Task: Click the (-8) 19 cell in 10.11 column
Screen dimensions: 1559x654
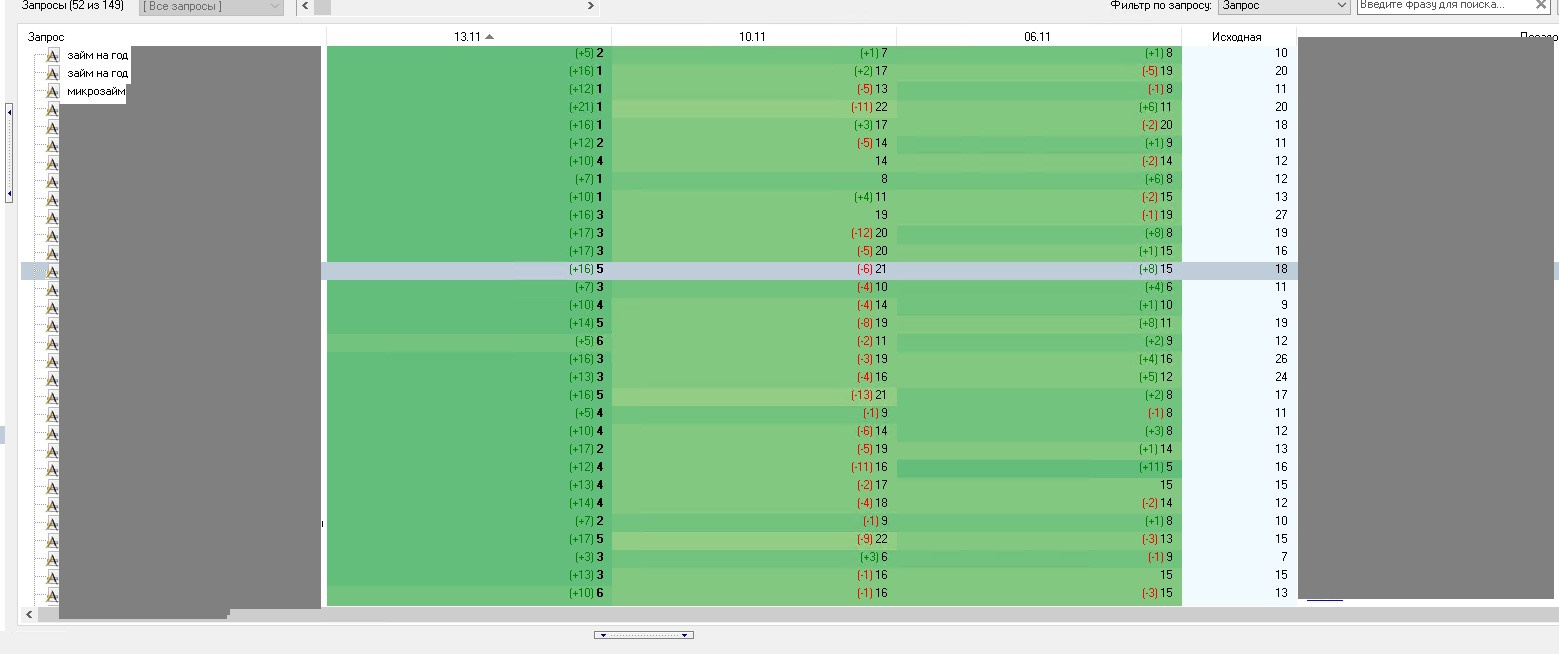Action: tap(754, 323)
